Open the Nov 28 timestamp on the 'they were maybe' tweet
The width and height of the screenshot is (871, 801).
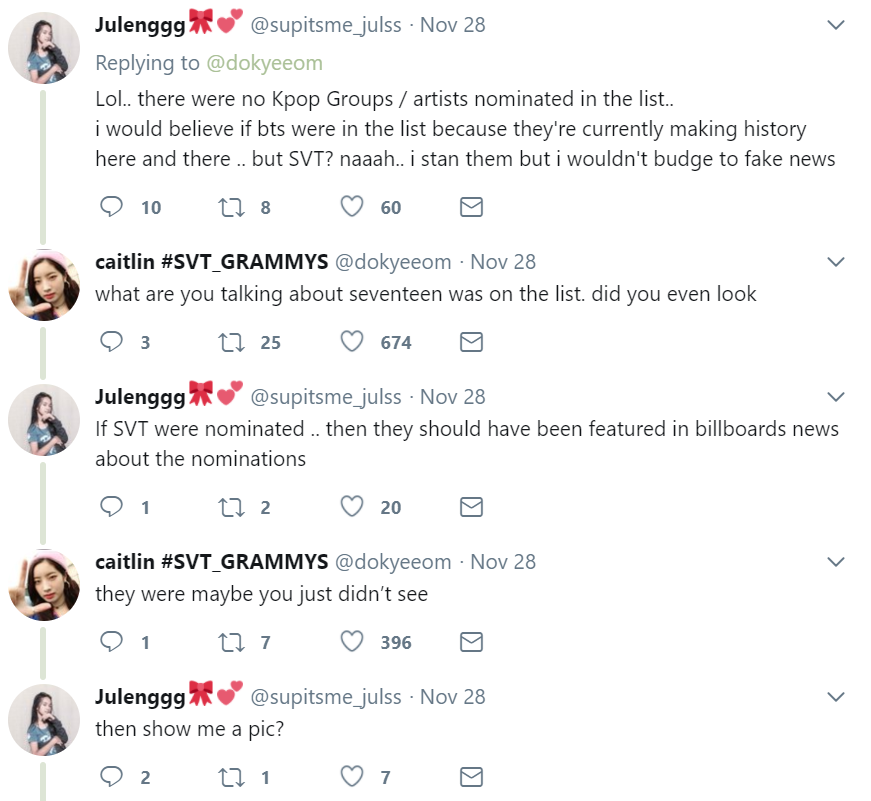tap(503, 562)
